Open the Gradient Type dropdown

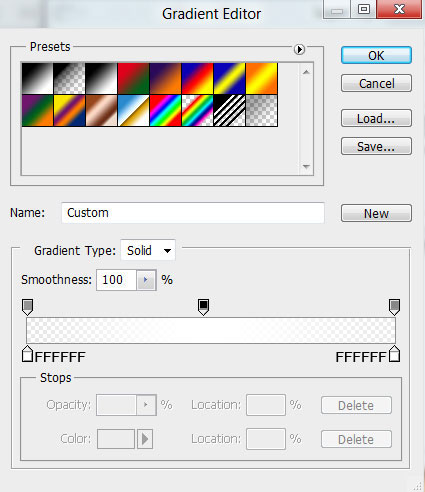(148, 250)
